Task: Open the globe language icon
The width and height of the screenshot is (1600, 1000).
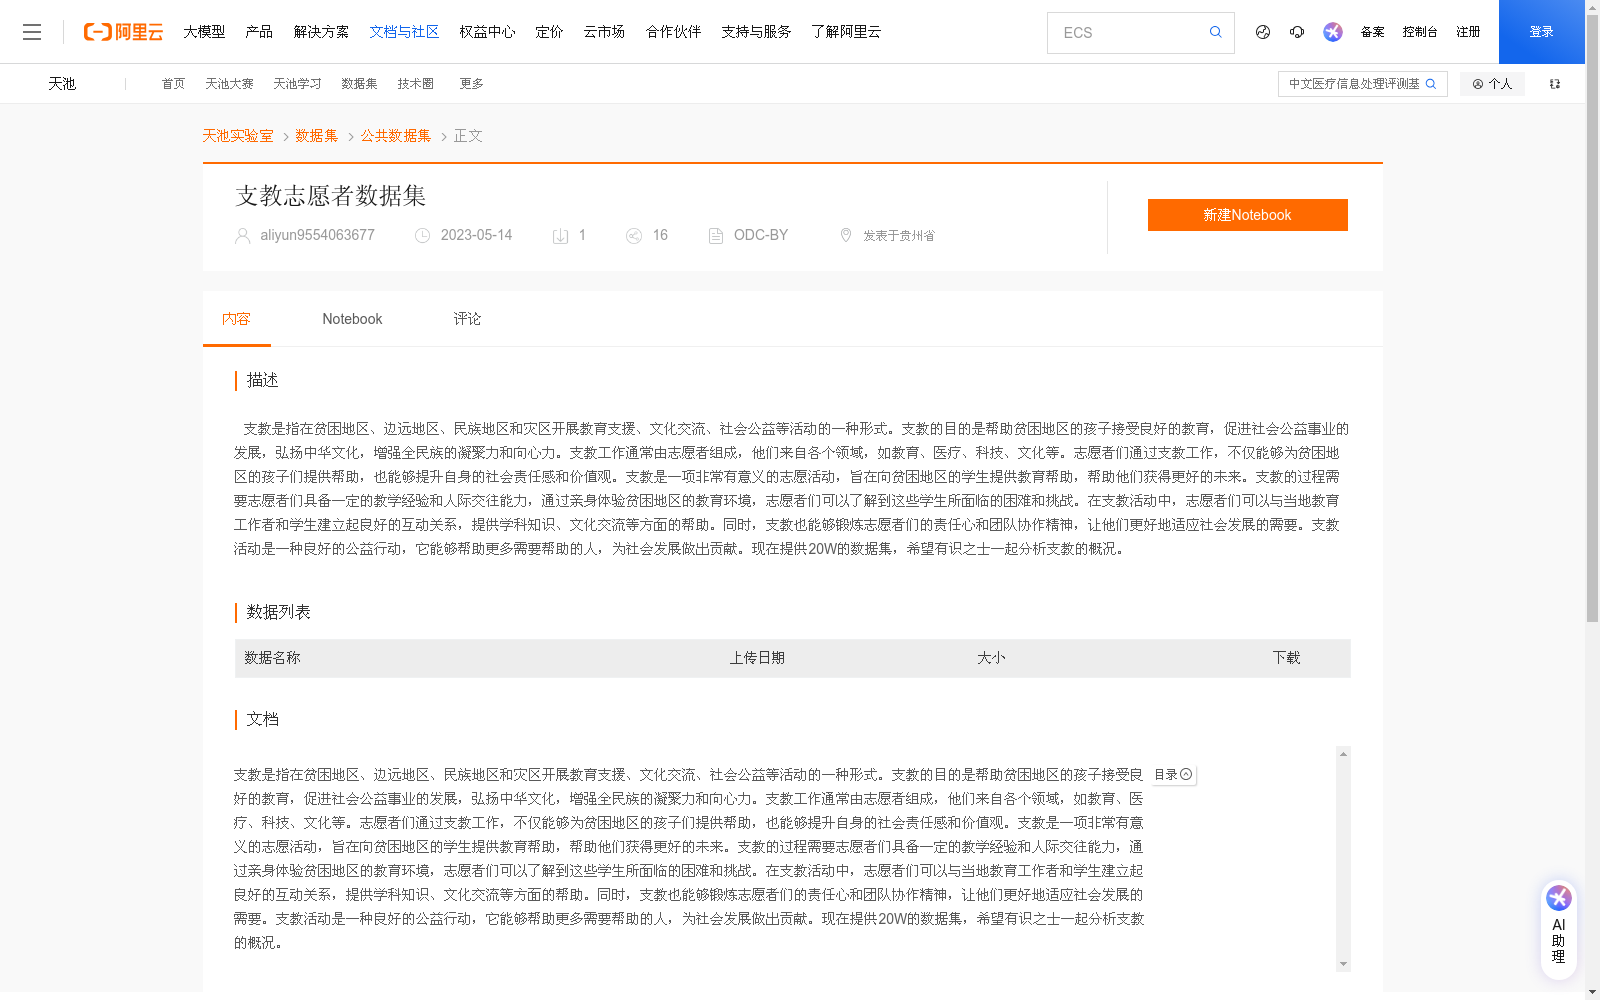Action: coord(1263,32)
